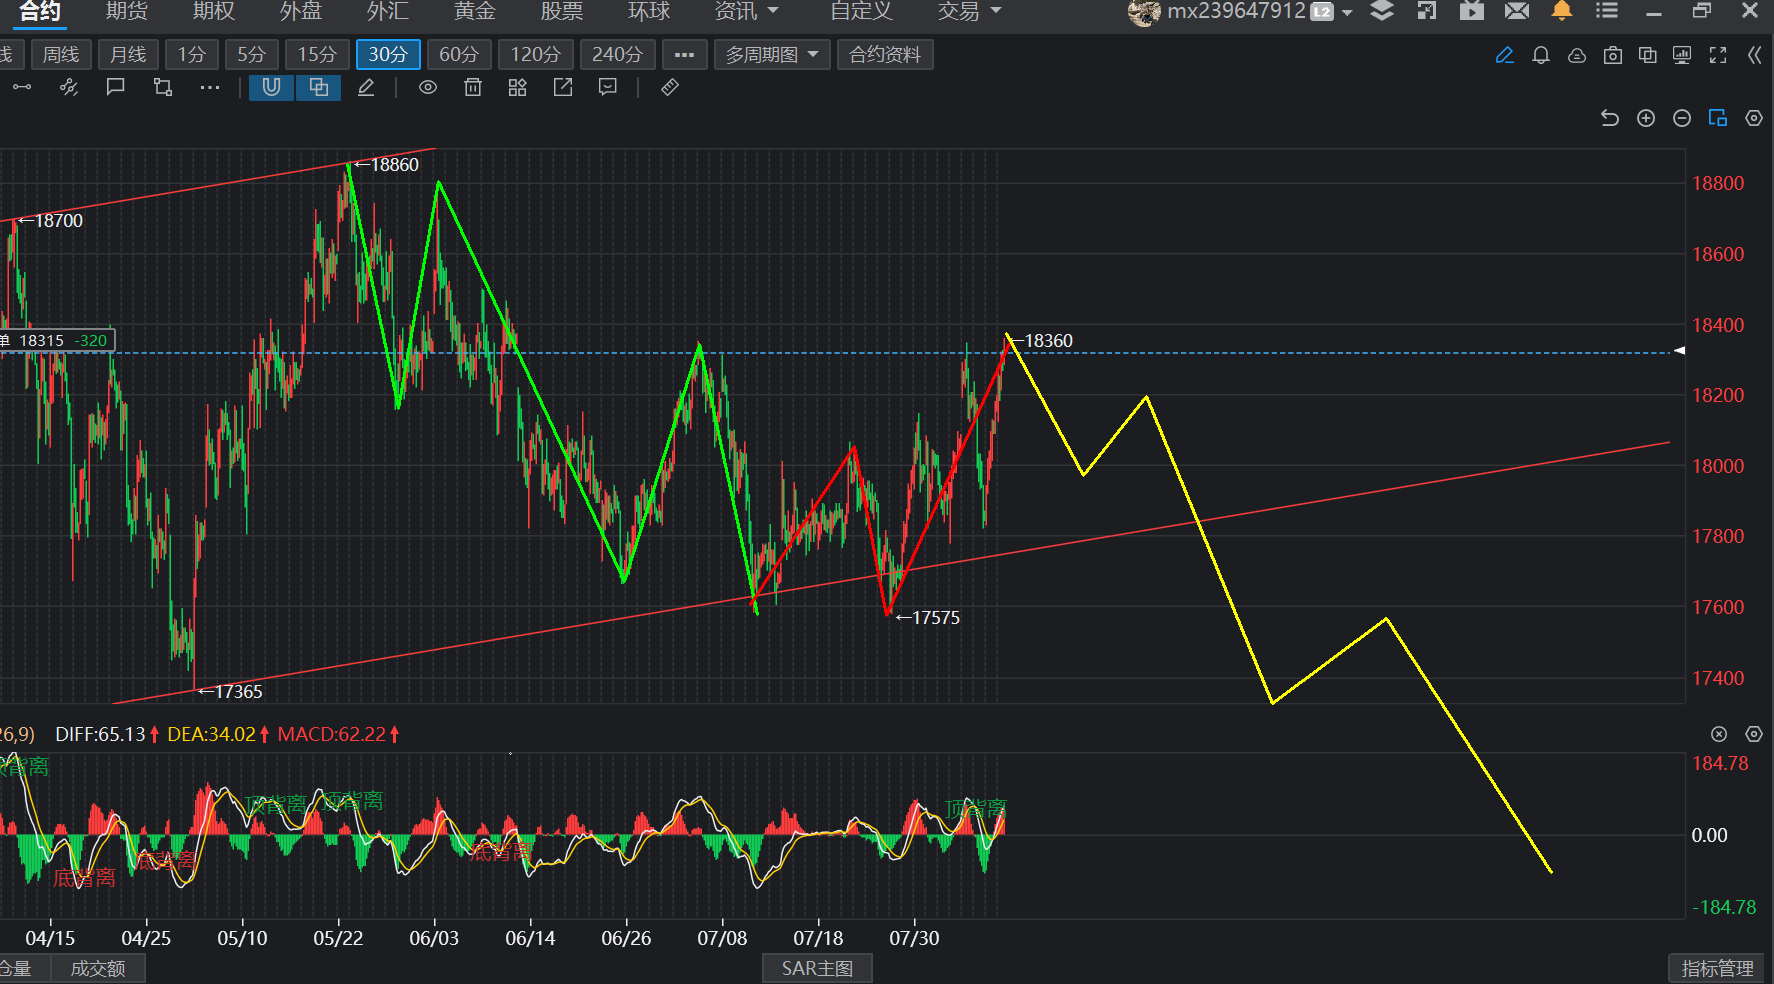Open the 外汇 forex menu
The height and width of the screenshot is (984, 1774).
388,11
